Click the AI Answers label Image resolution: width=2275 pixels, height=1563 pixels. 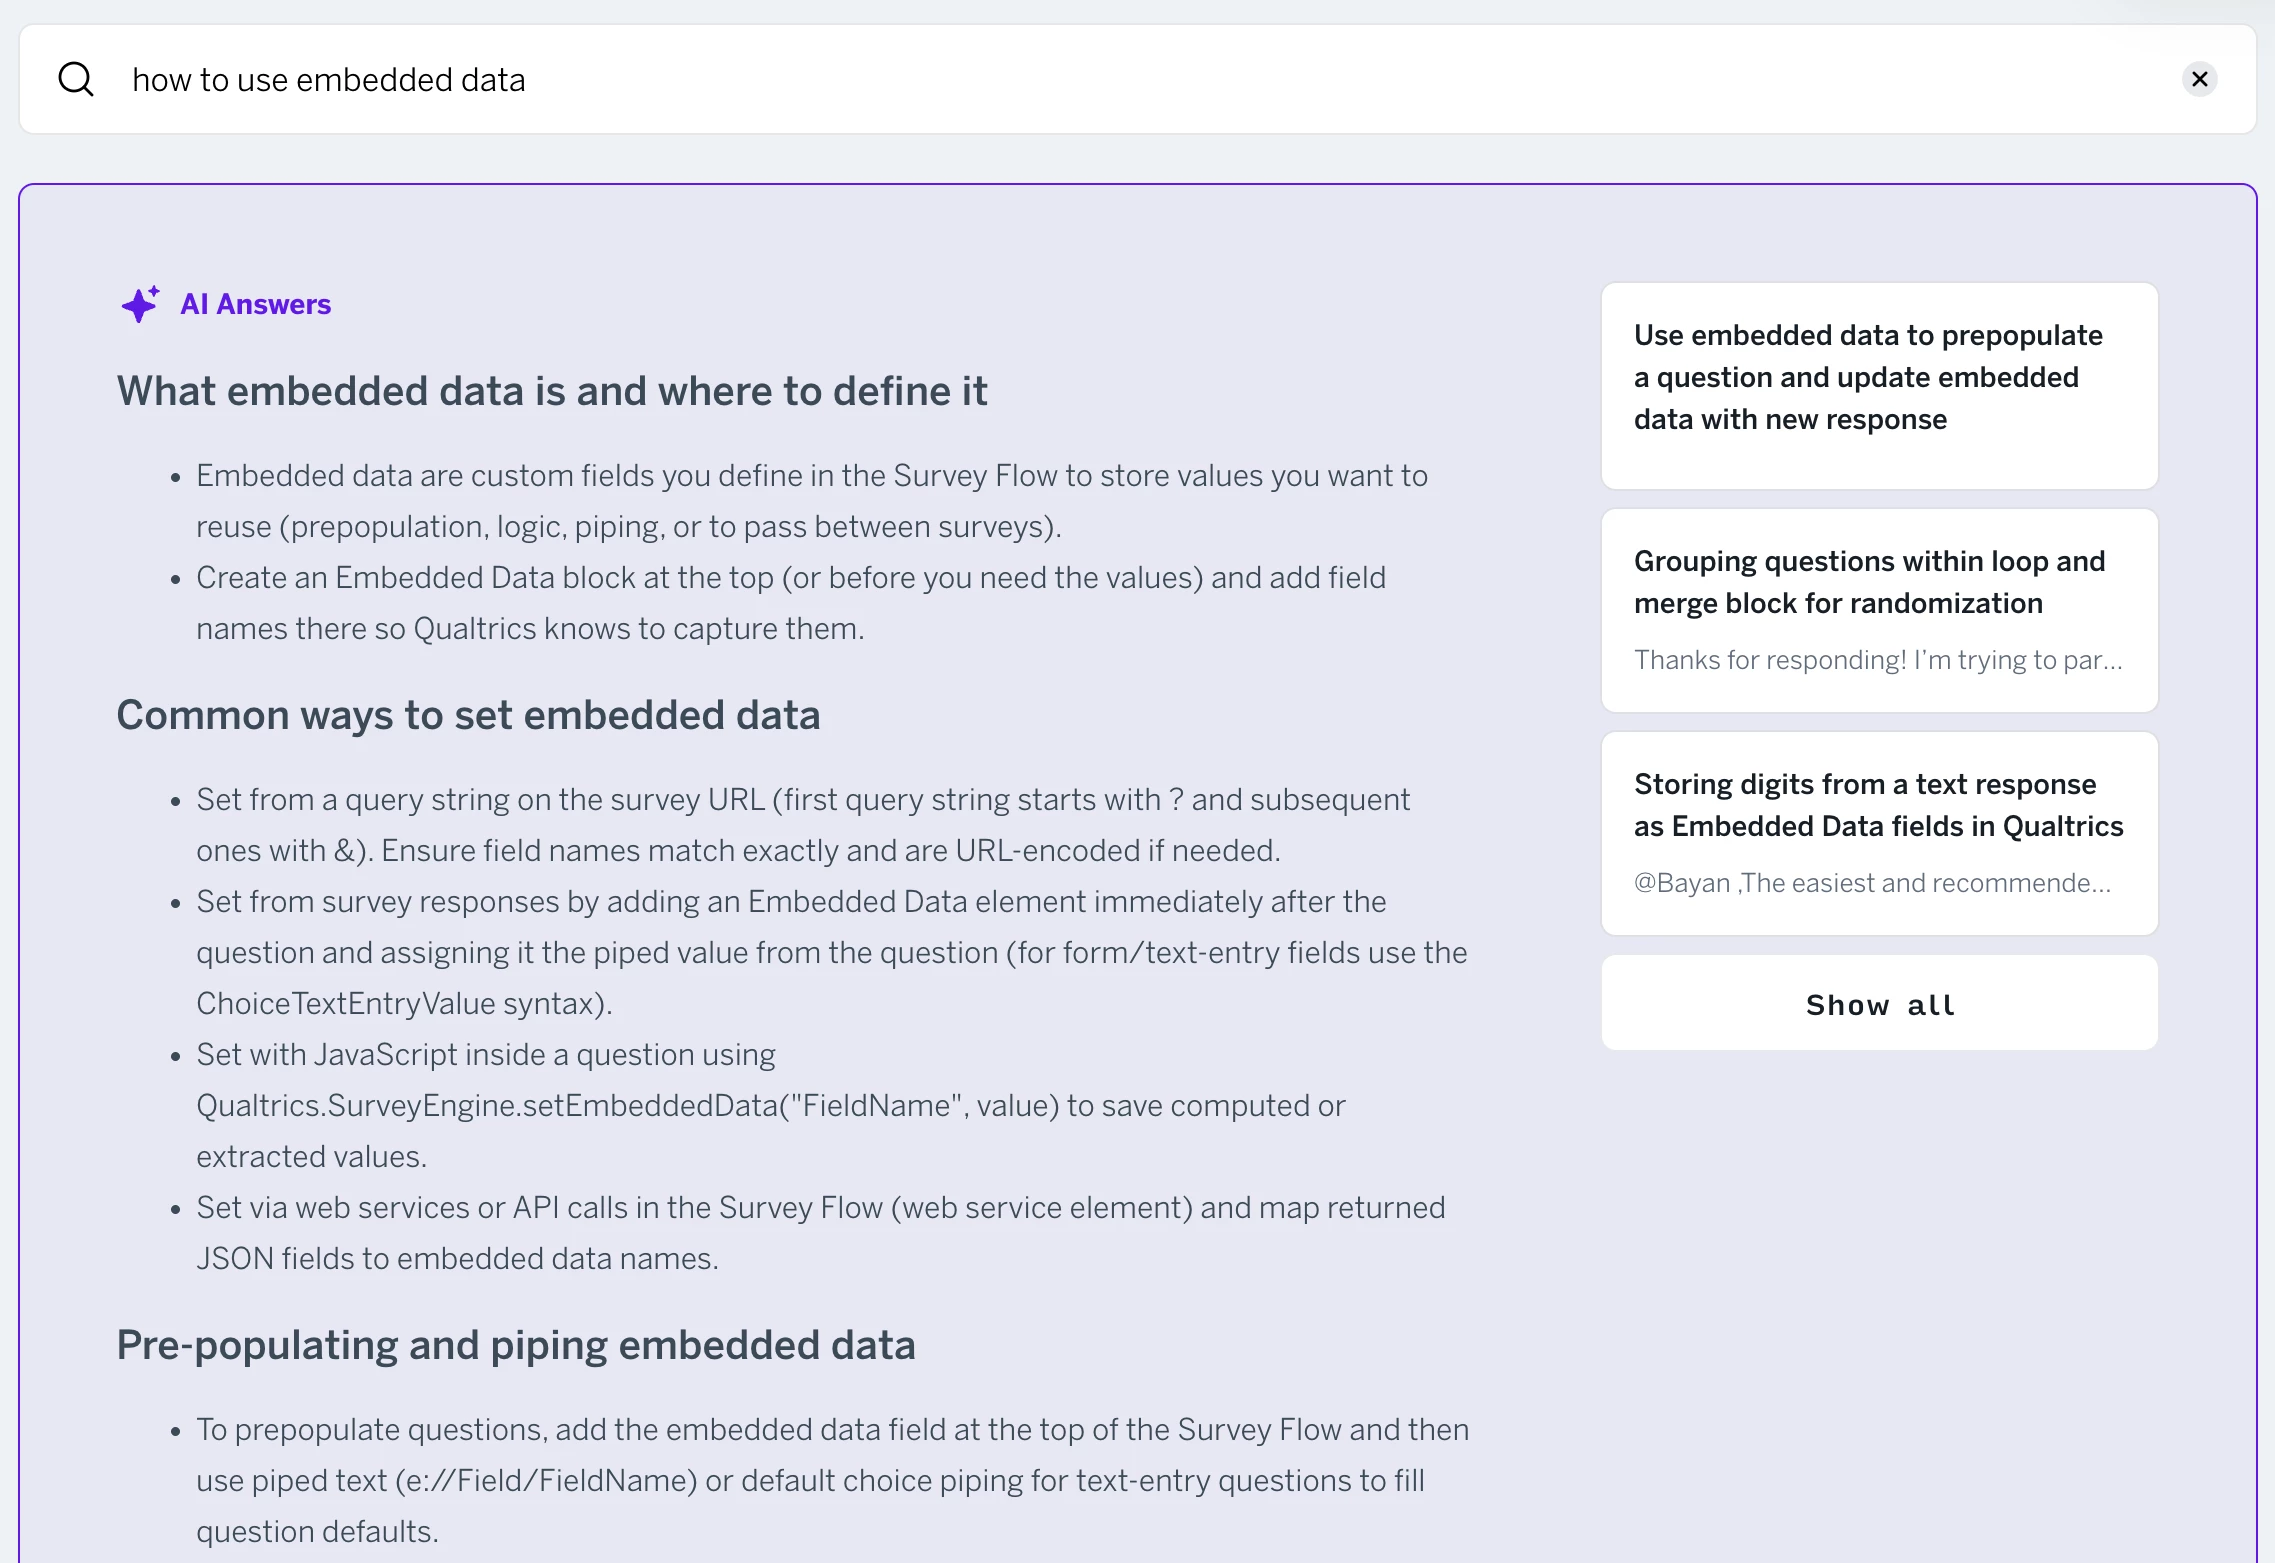(255, 304)
